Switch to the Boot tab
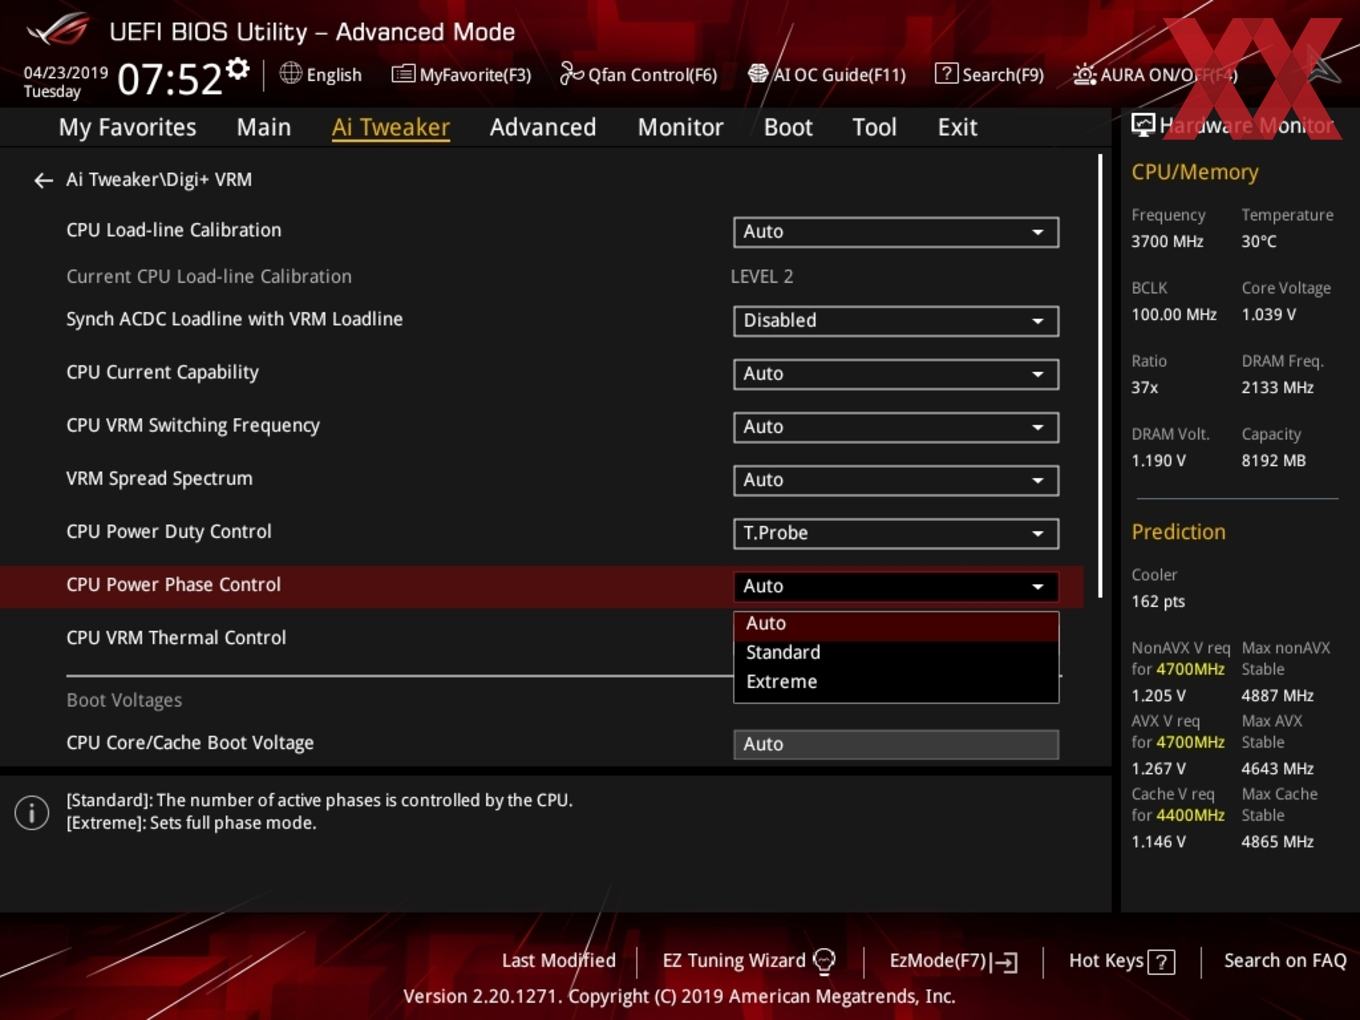Viewport: 1360px width, 1020px height. coord(788,127)
